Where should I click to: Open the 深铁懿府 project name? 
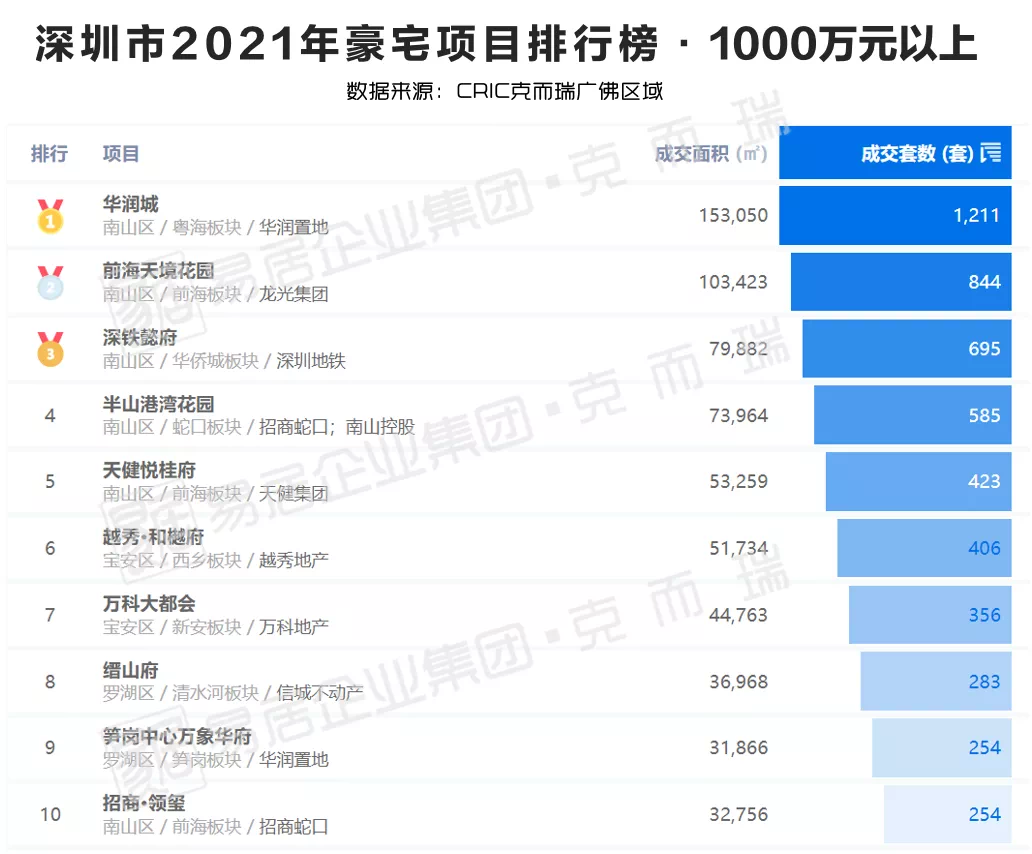(140, 338)
